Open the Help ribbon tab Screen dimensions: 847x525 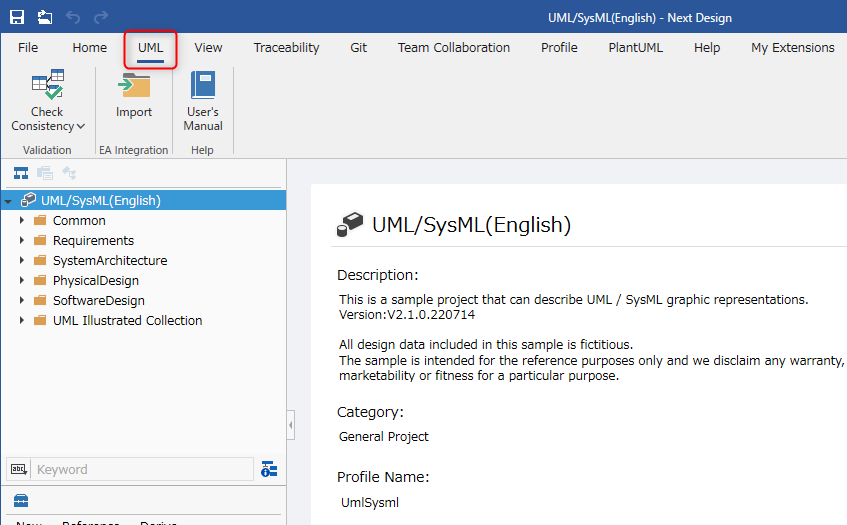[x=707, y=48]
